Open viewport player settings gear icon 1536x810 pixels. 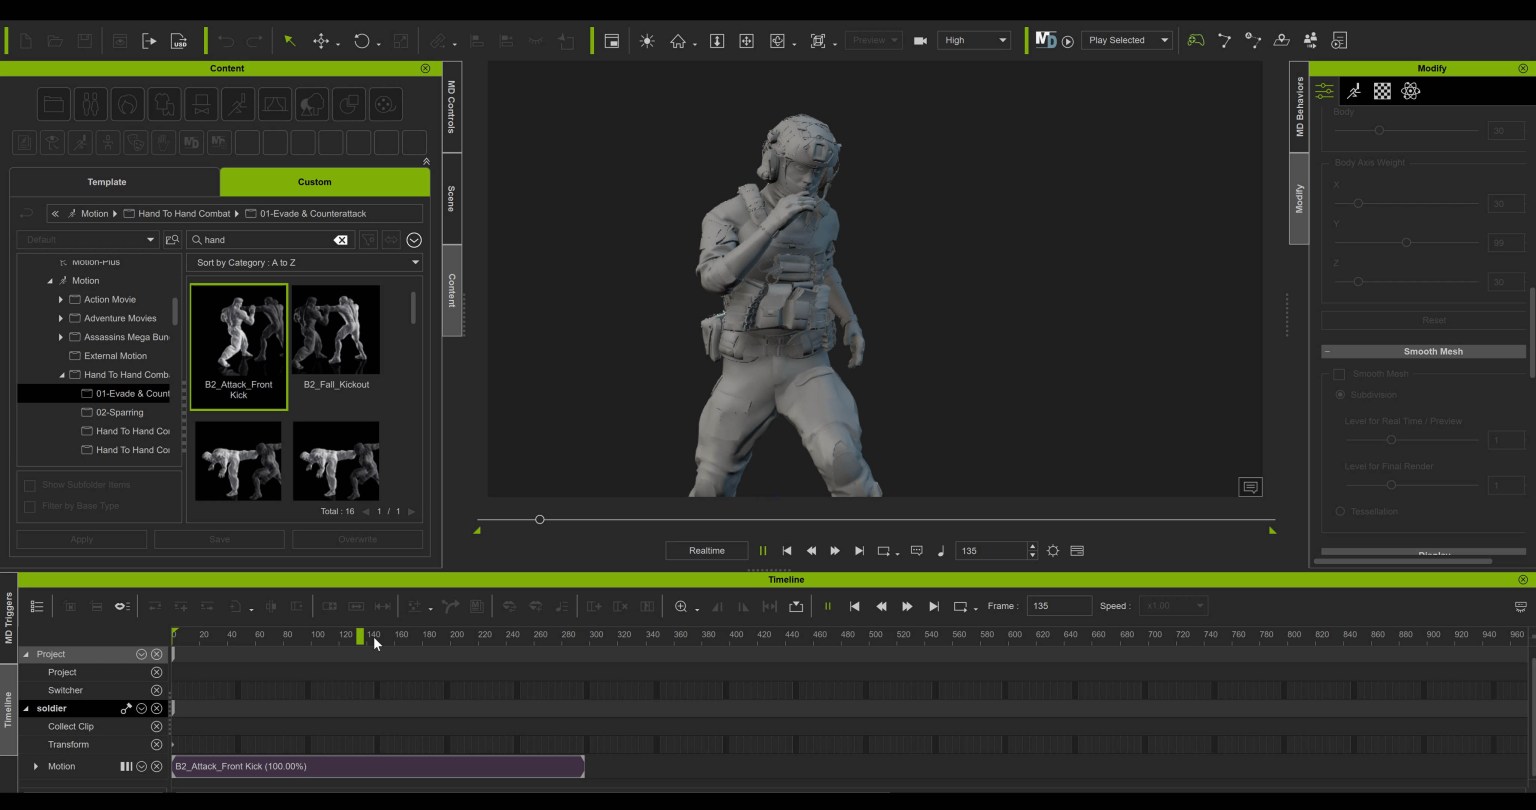[1053, 551]
